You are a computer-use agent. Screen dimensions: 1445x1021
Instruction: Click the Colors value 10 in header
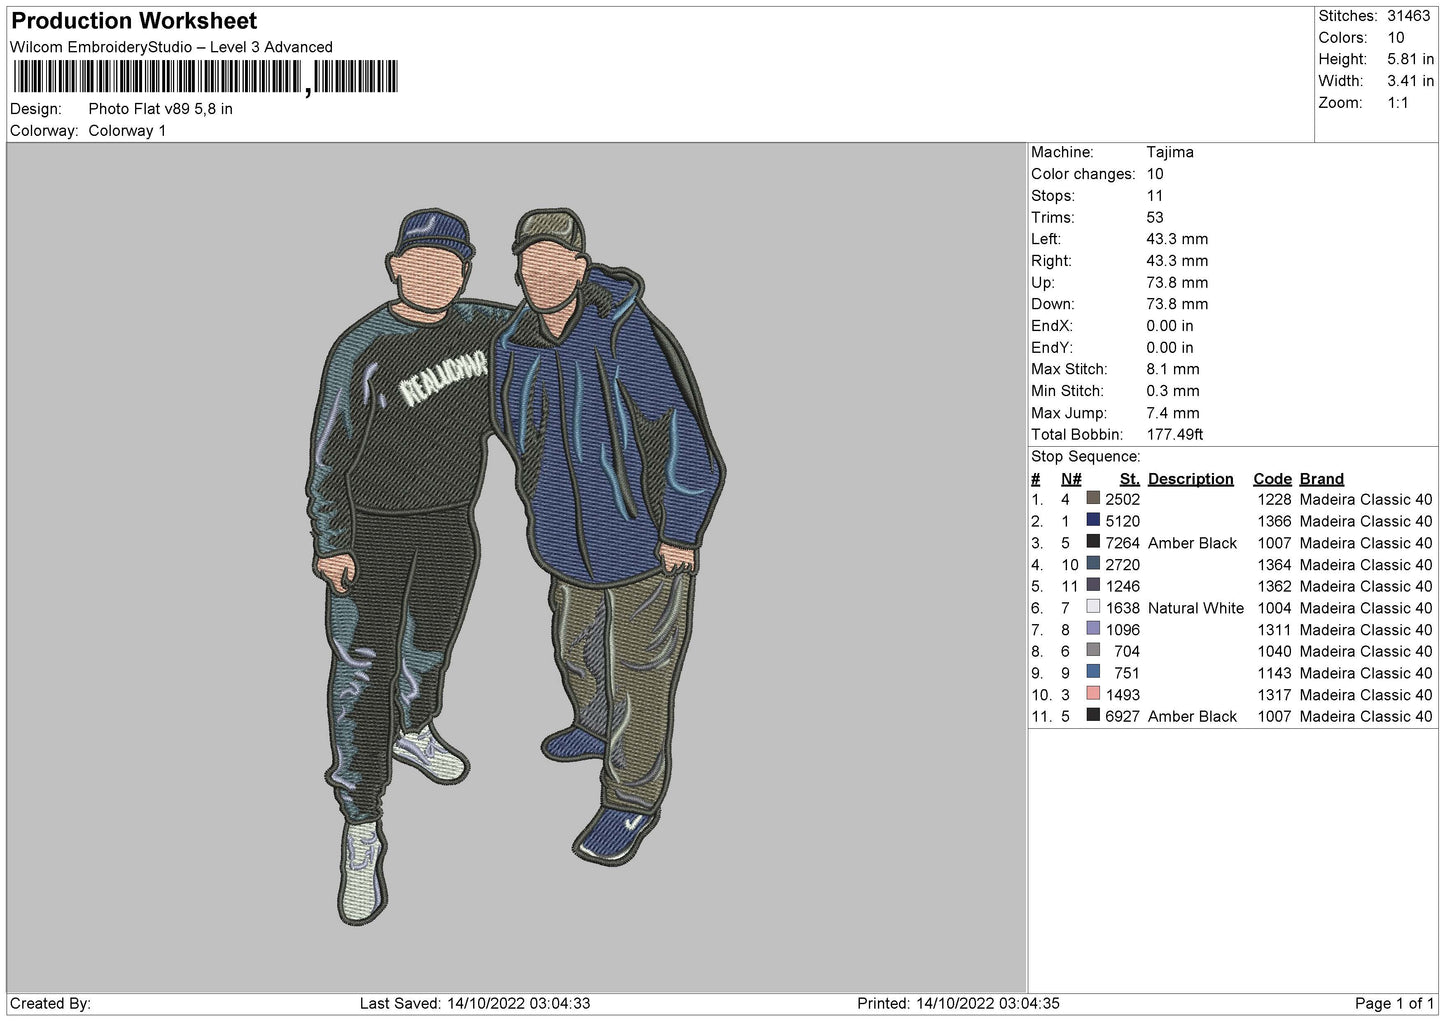point(1396,38)
